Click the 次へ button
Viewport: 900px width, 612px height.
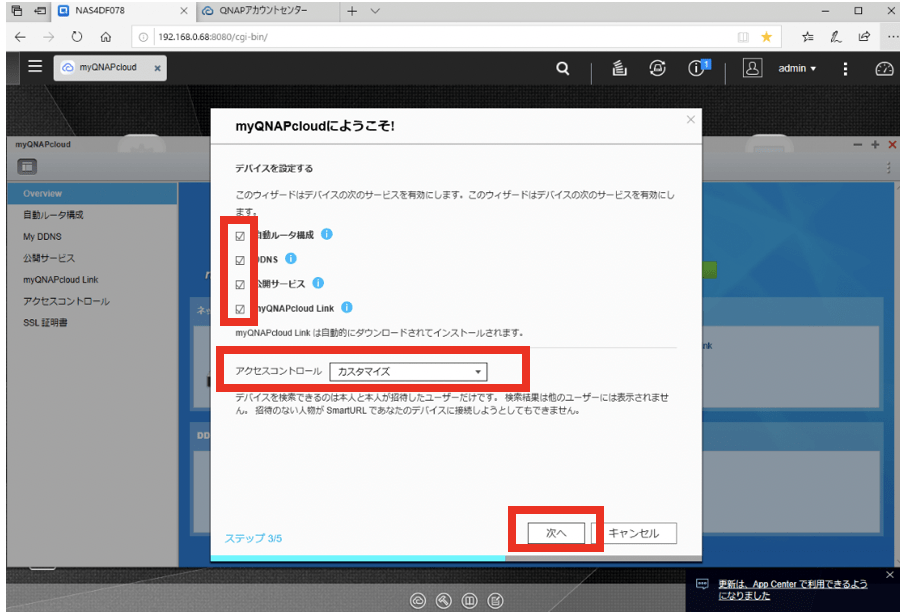(x=556, y=533)
